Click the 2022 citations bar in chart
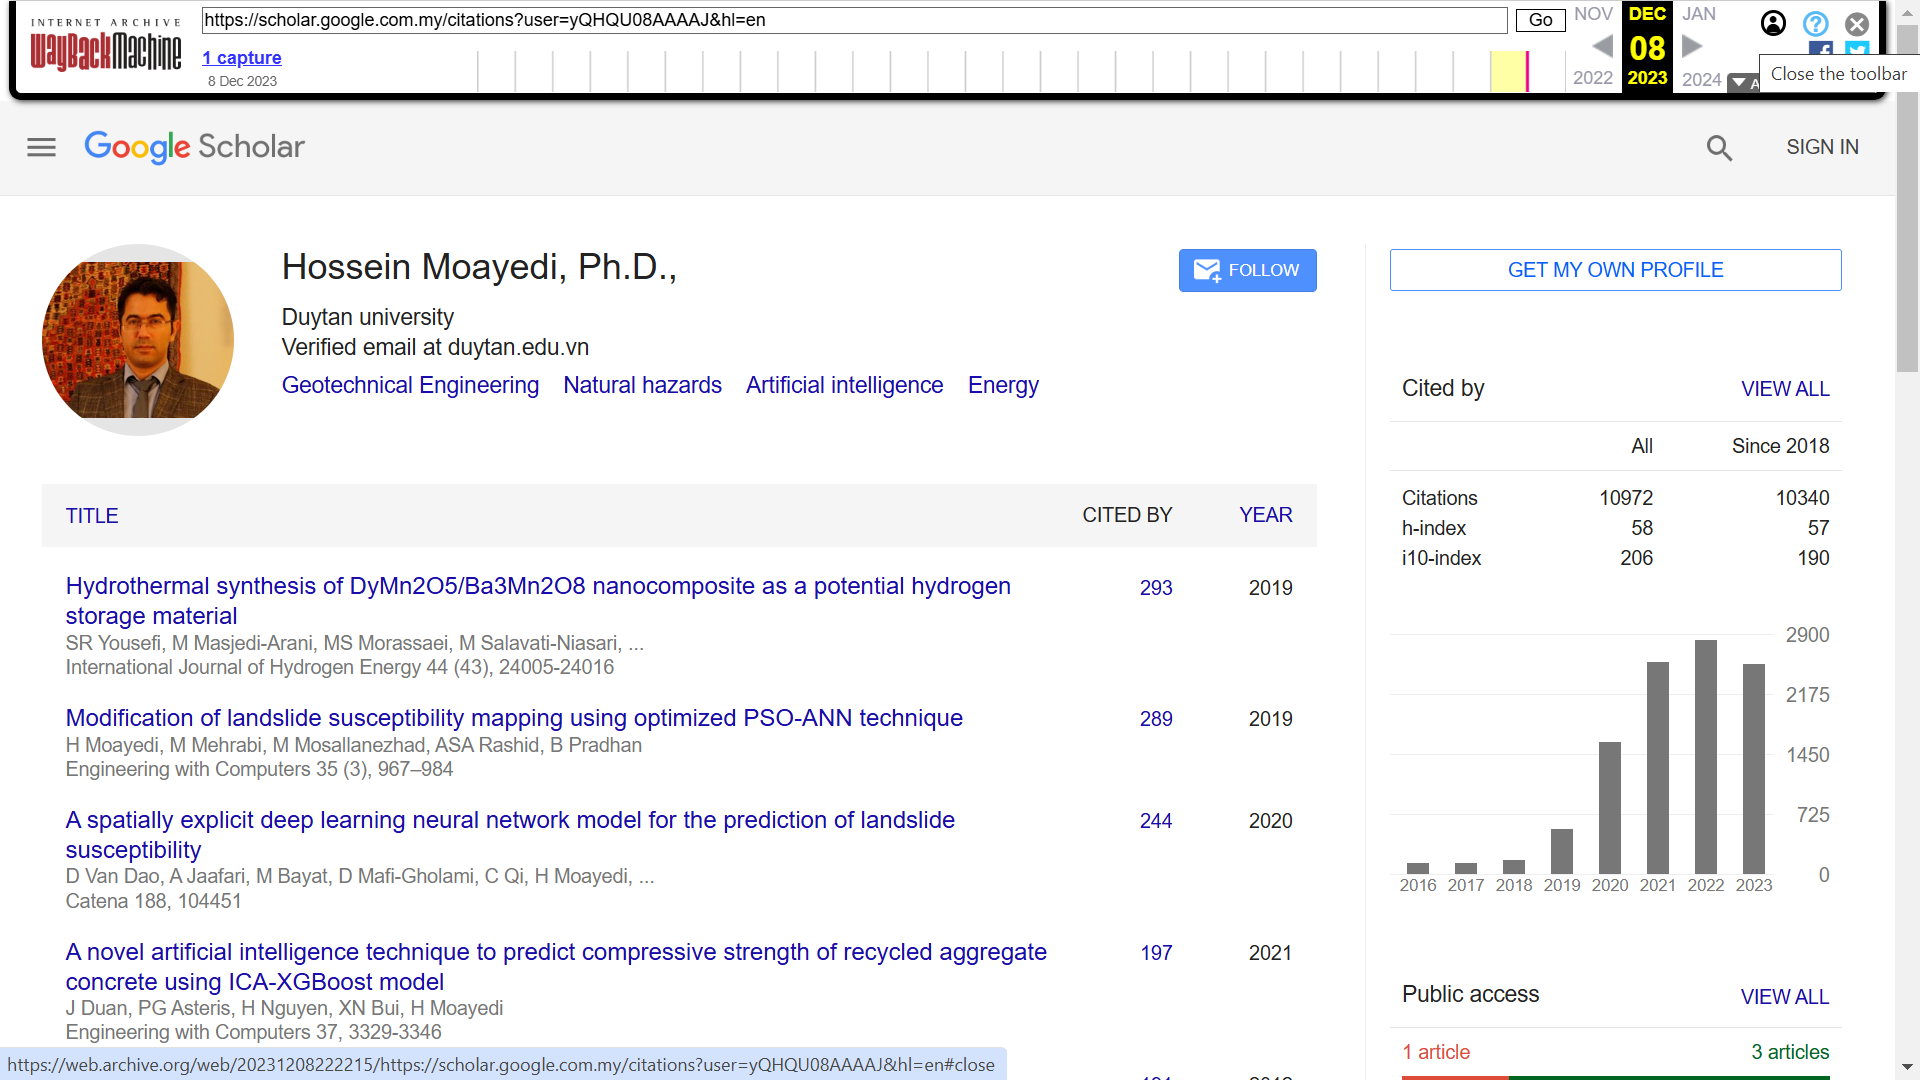This screenshot has width=1920, height=1080. (x=1705, y=756)
